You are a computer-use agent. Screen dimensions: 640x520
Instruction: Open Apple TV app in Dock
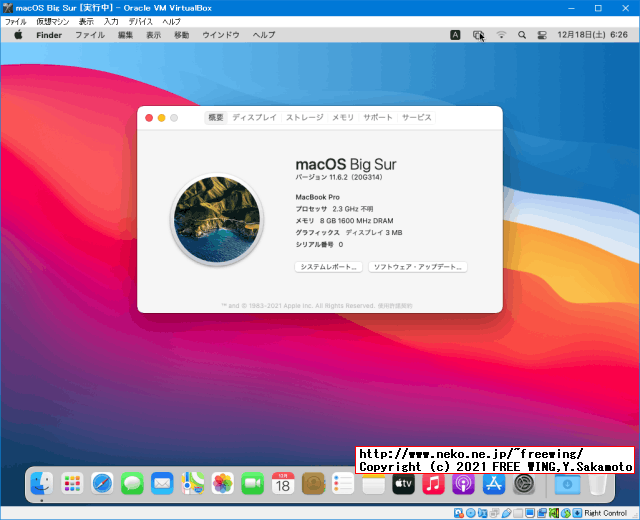(403, 484)
